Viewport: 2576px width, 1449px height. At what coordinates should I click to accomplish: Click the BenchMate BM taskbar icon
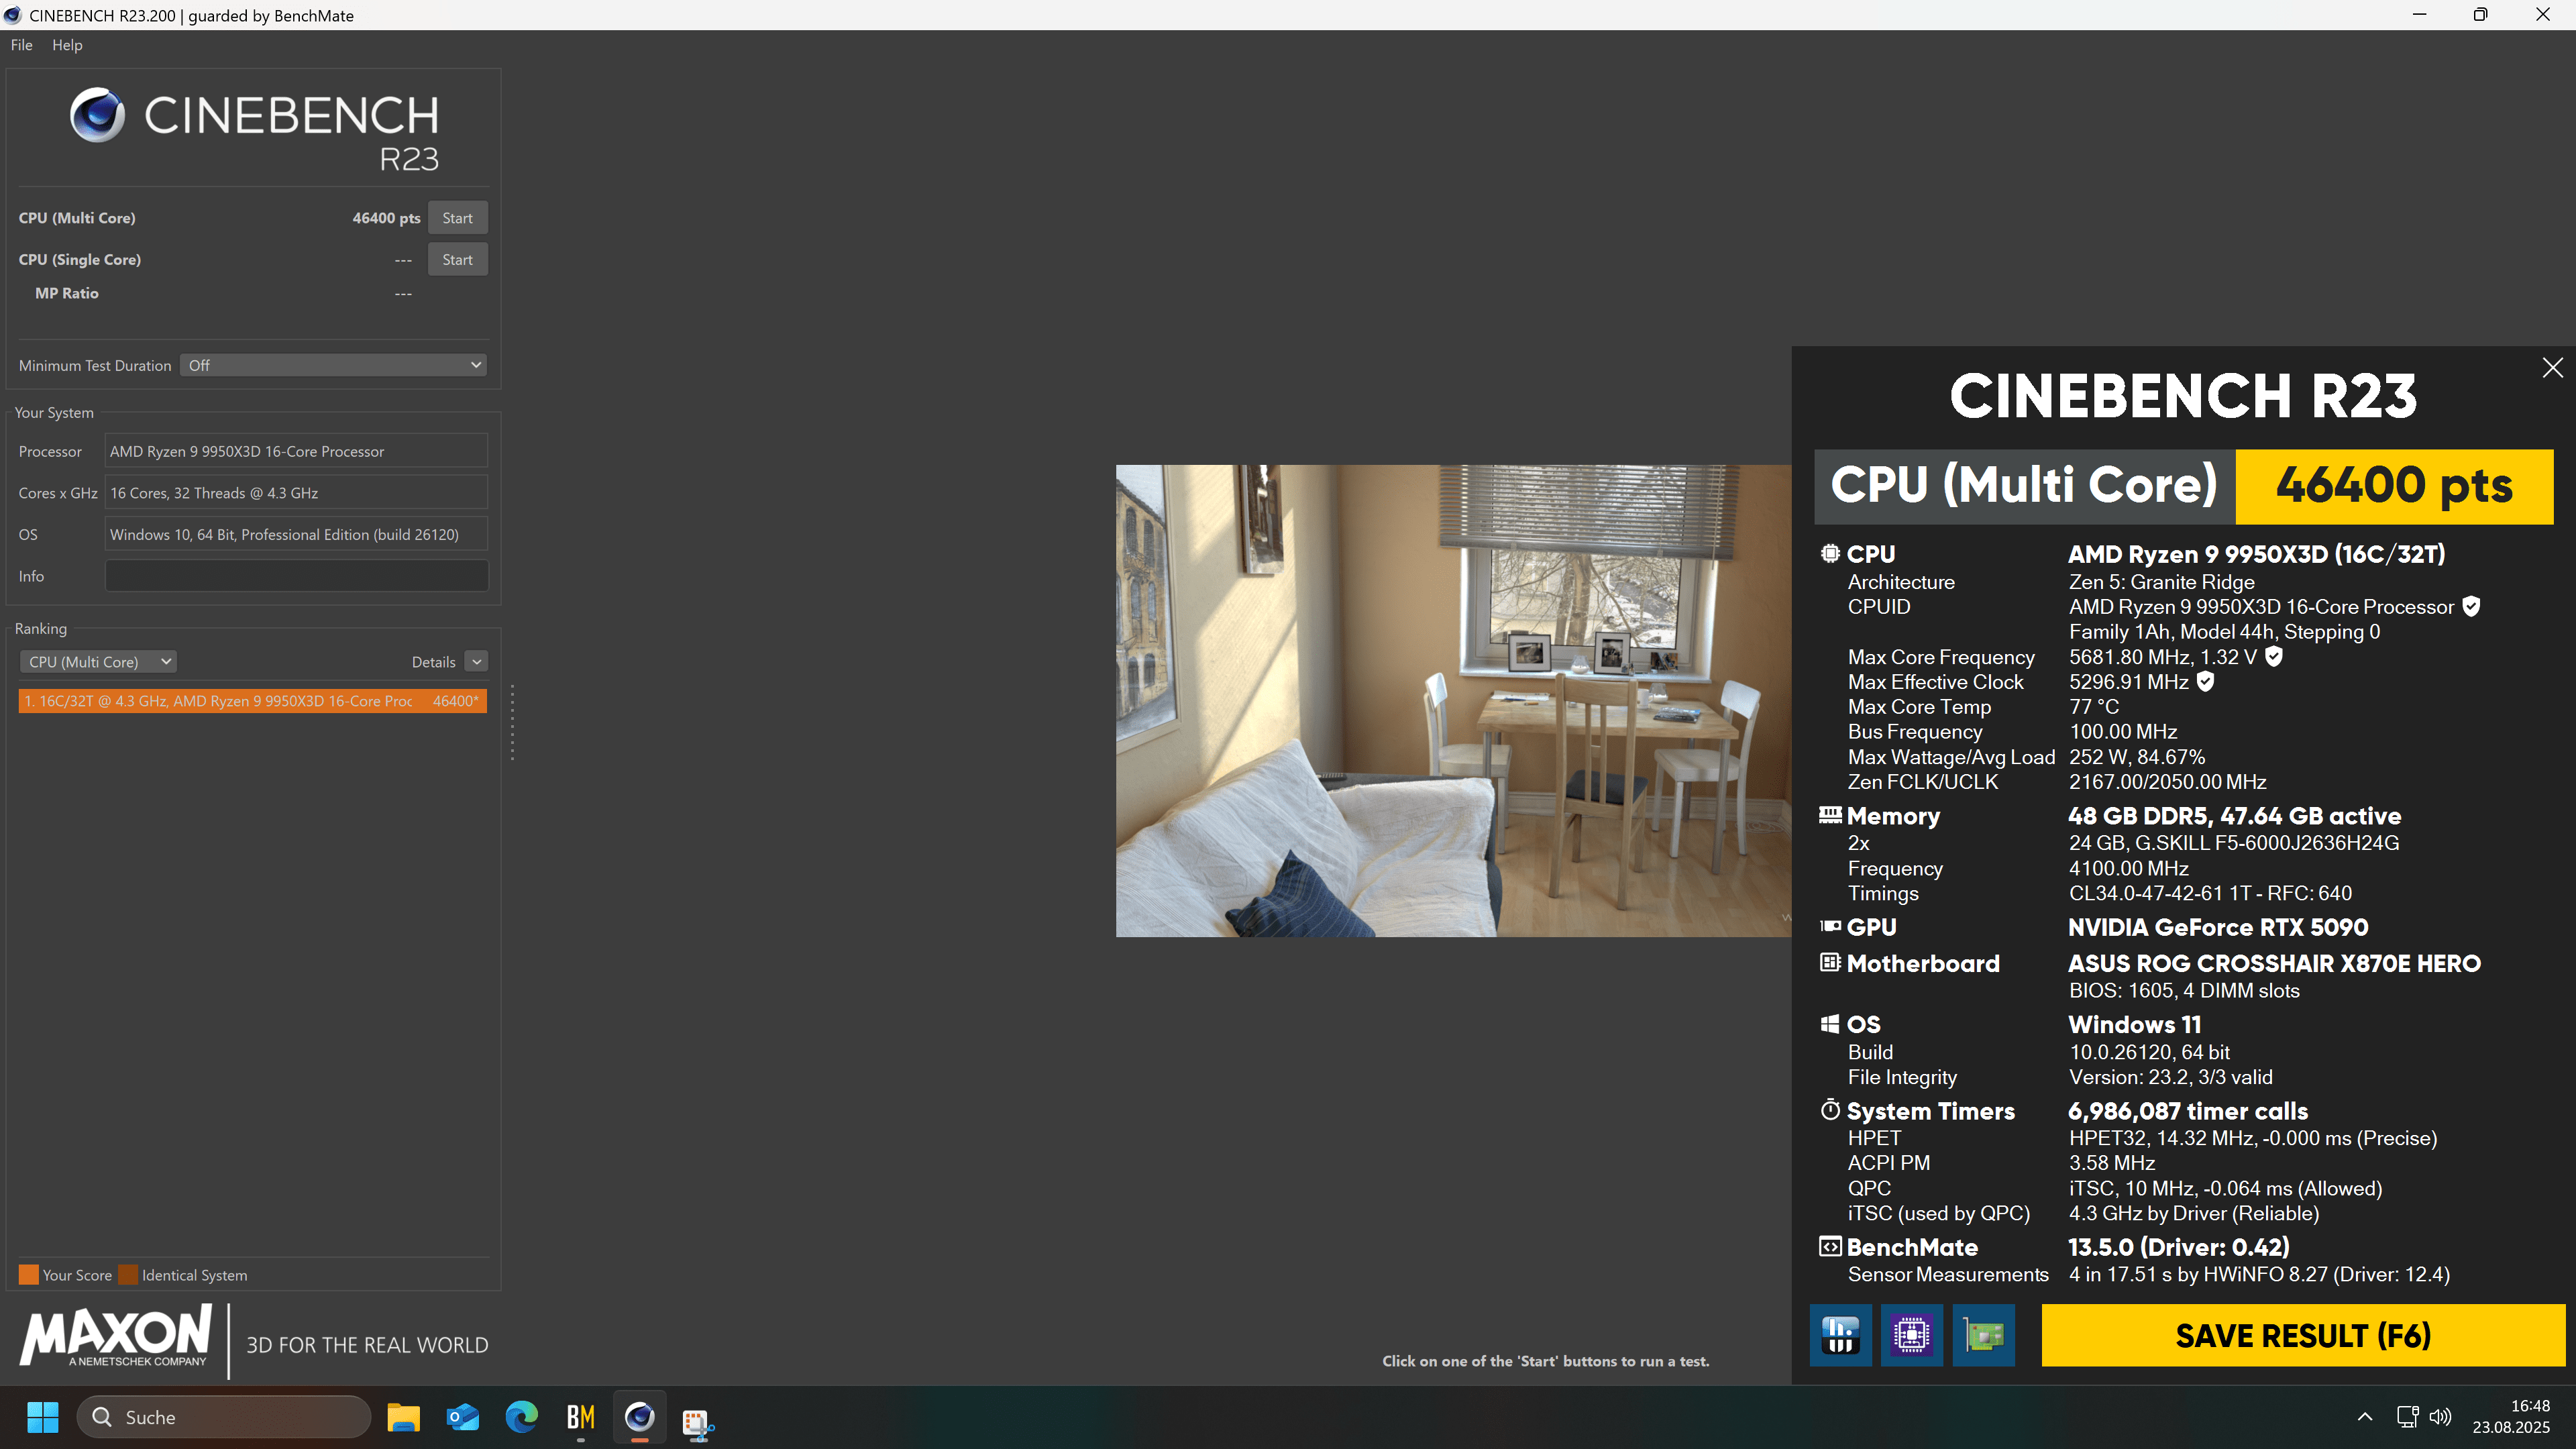581,1417
